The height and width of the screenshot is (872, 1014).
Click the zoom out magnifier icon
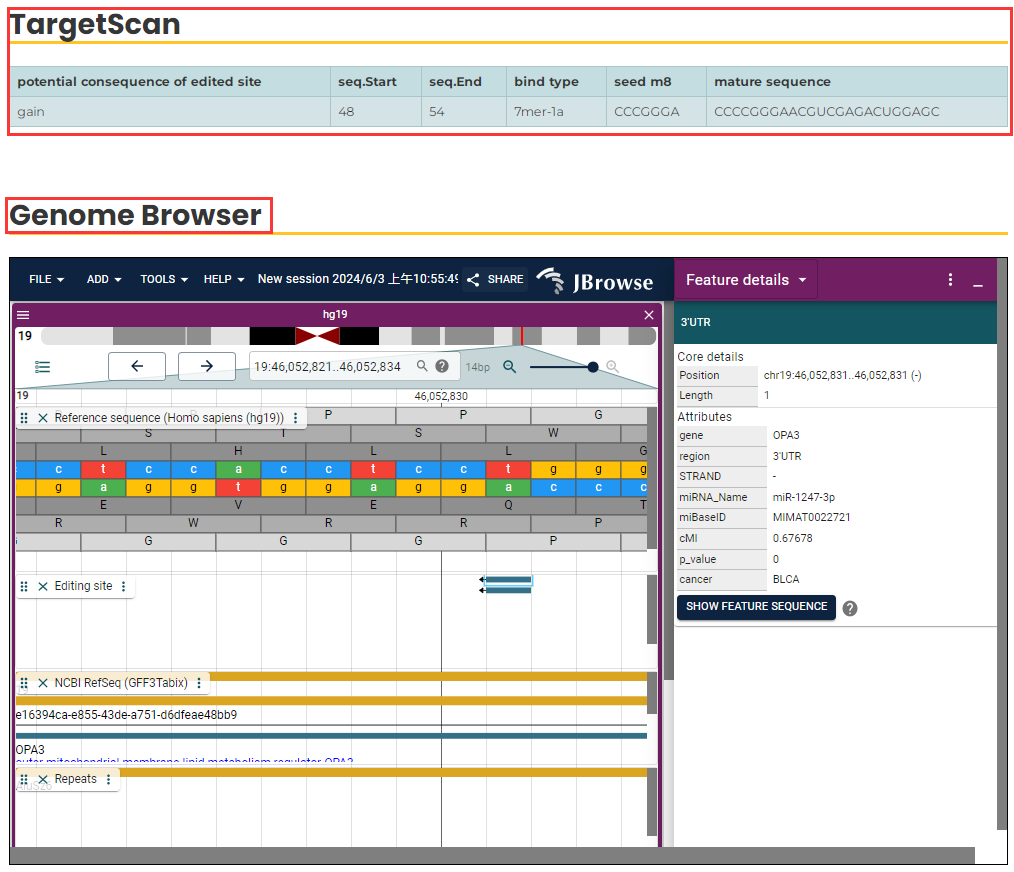point(510,367)
